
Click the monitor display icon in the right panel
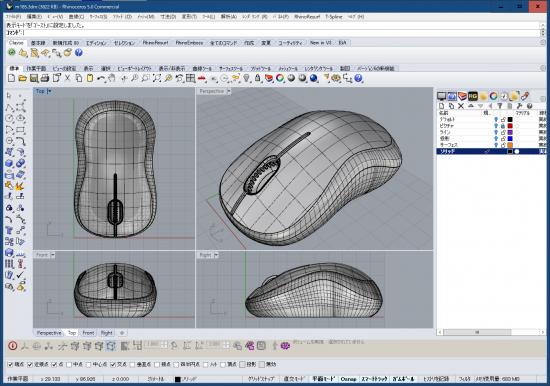click(441, 96)
